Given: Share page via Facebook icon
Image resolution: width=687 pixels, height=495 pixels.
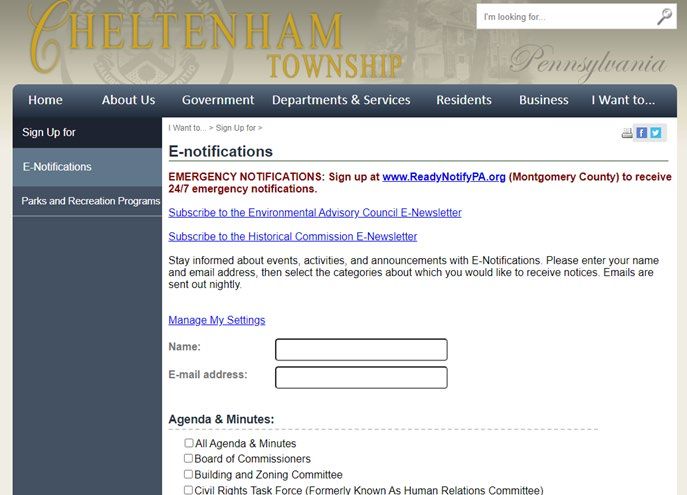Looking at the screenshot, I should click(641, 133).
